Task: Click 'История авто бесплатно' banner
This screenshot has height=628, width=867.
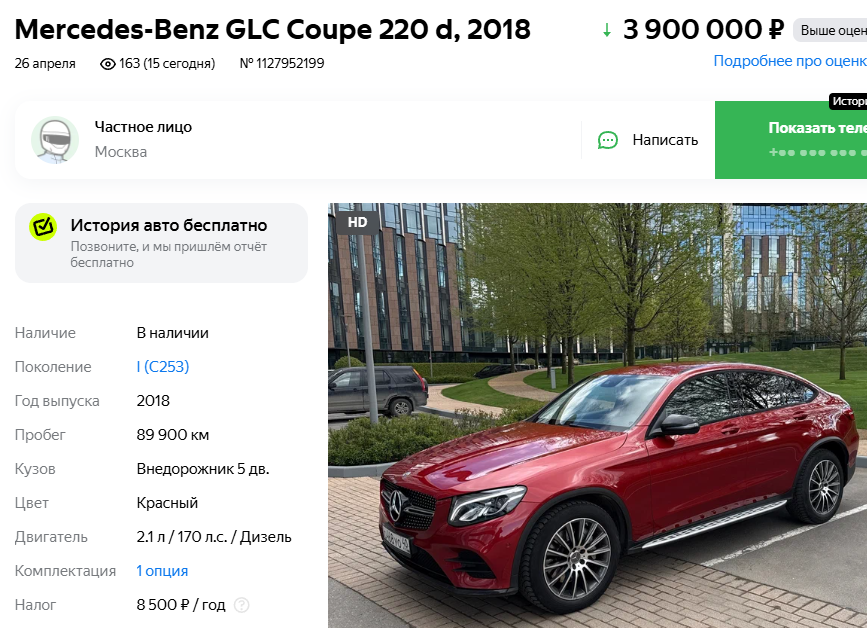Action: click(161, 243)
